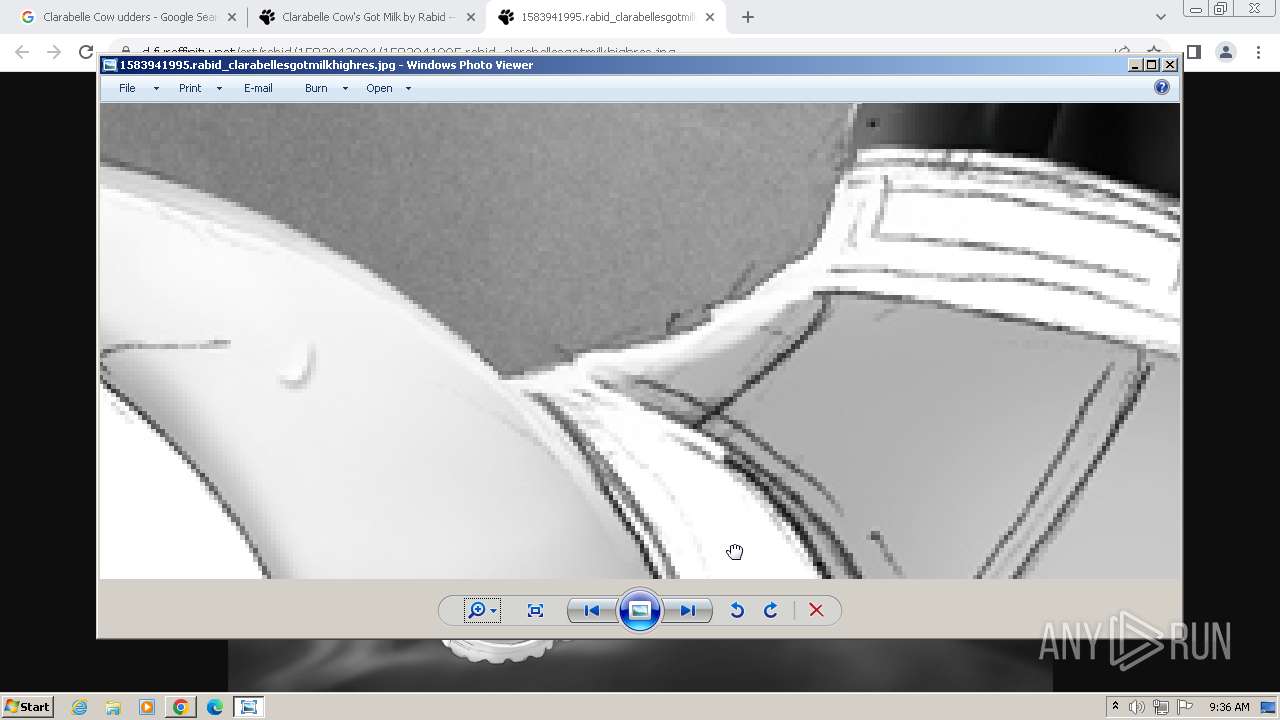Expand the Burn dropdown arrow
Image resolution: width=1280 pixels, height=720 pixels.
point(345,88)
